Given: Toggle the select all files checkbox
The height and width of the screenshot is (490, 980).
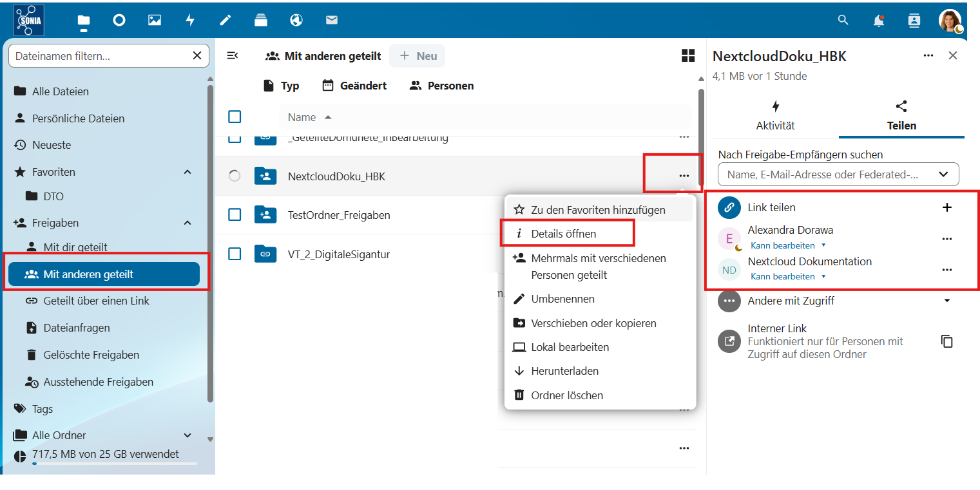Looking at the screenshot, I should (x=235, y=117).
